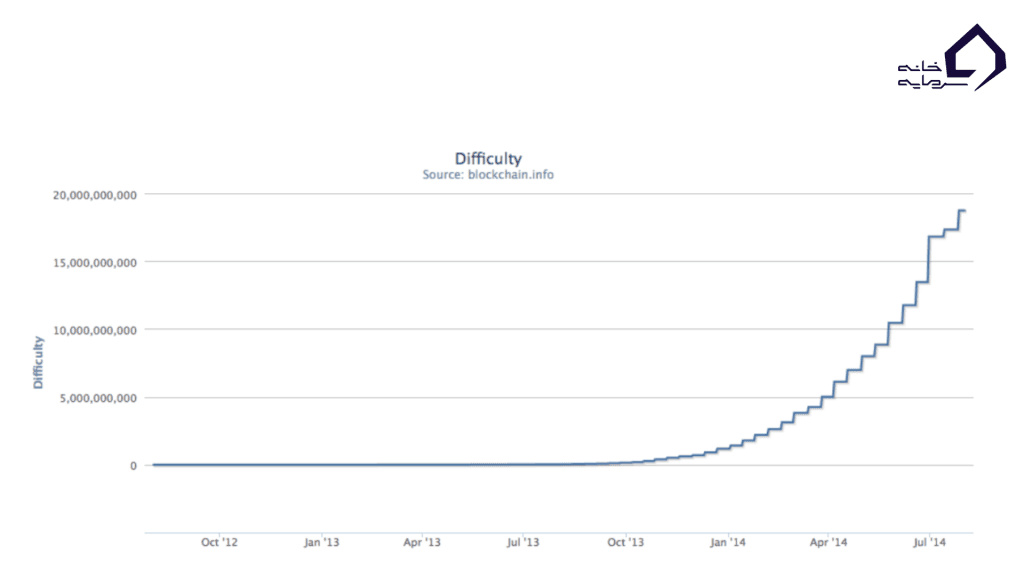Image resolution: width=1024 pixels, height=576 pixels.
Task: Click the vertical "Difficulty" y-axis label
Action: pos(38,362)
